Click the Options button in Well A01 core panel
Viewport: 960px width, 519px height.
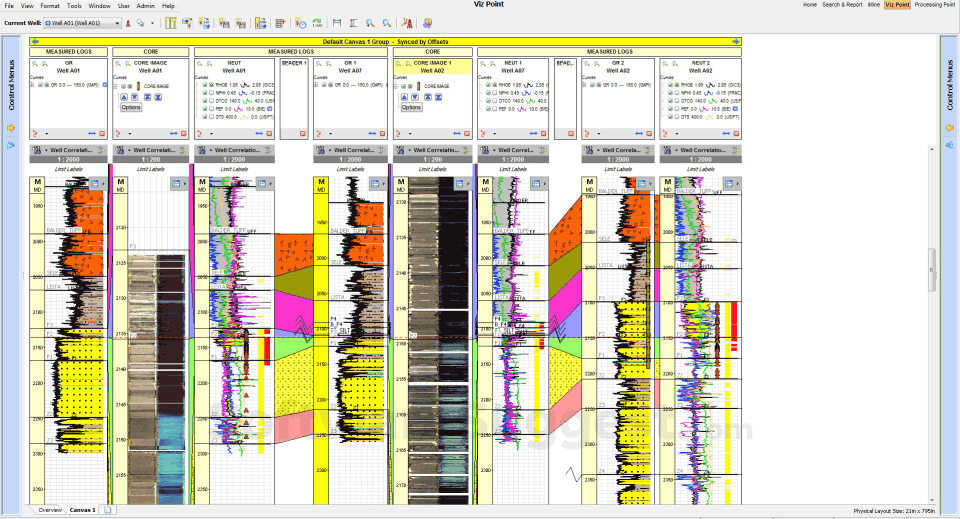[x=131, y=107]
